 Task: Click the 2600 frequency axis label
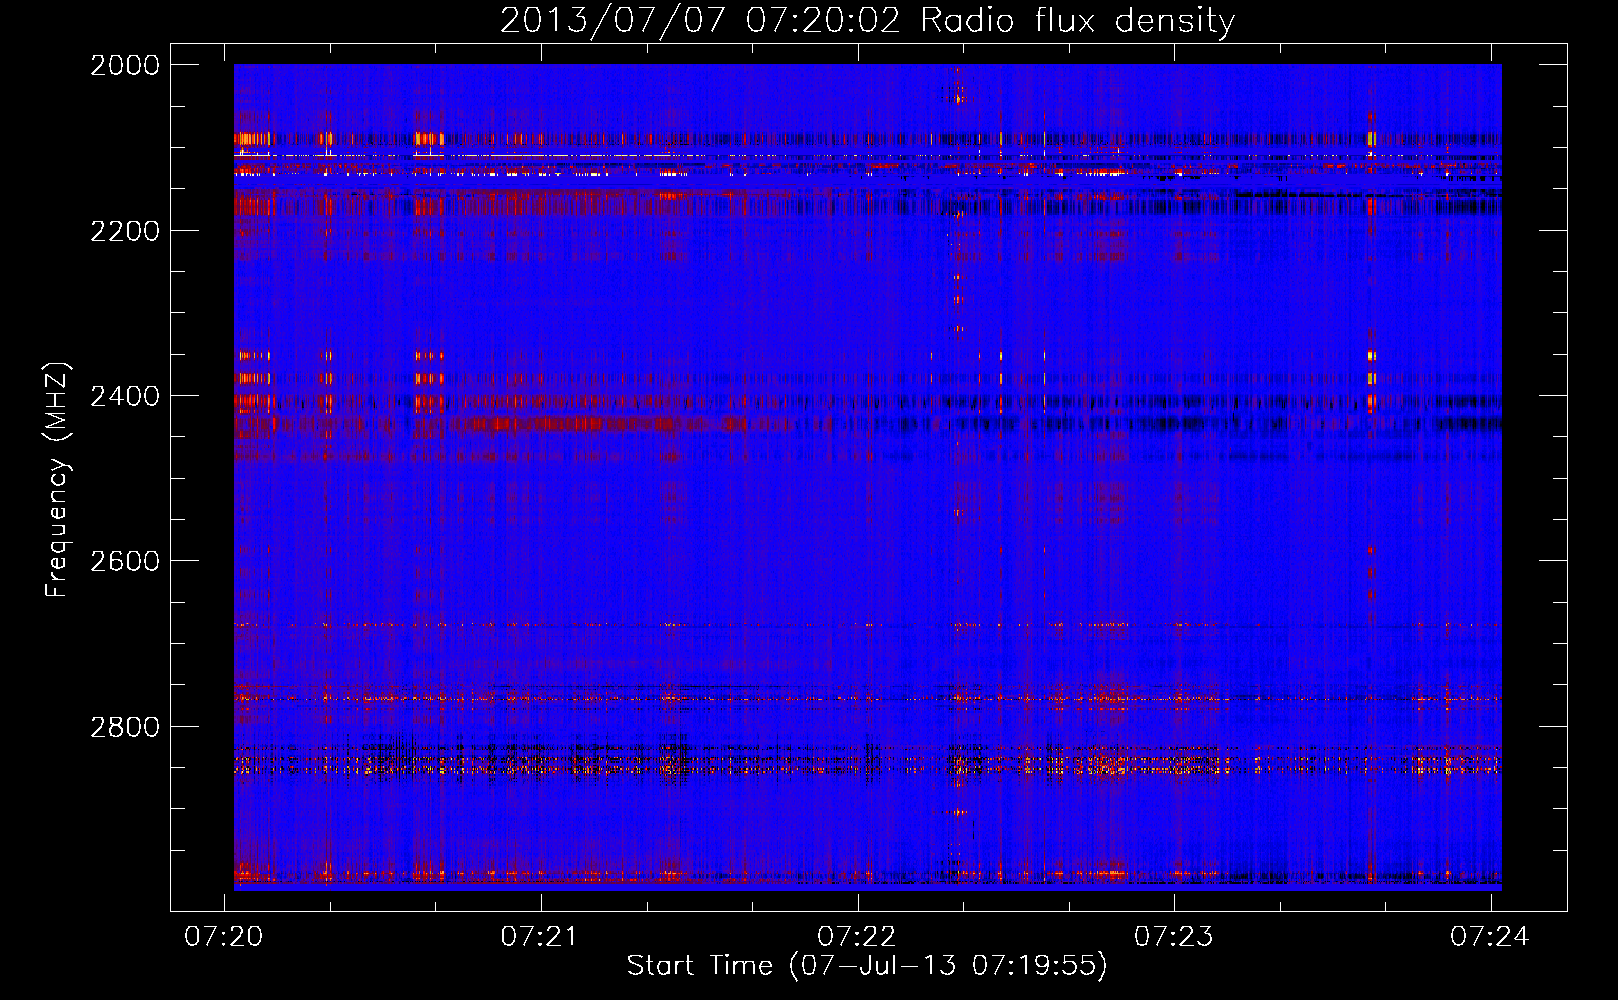tap(125, 561)
